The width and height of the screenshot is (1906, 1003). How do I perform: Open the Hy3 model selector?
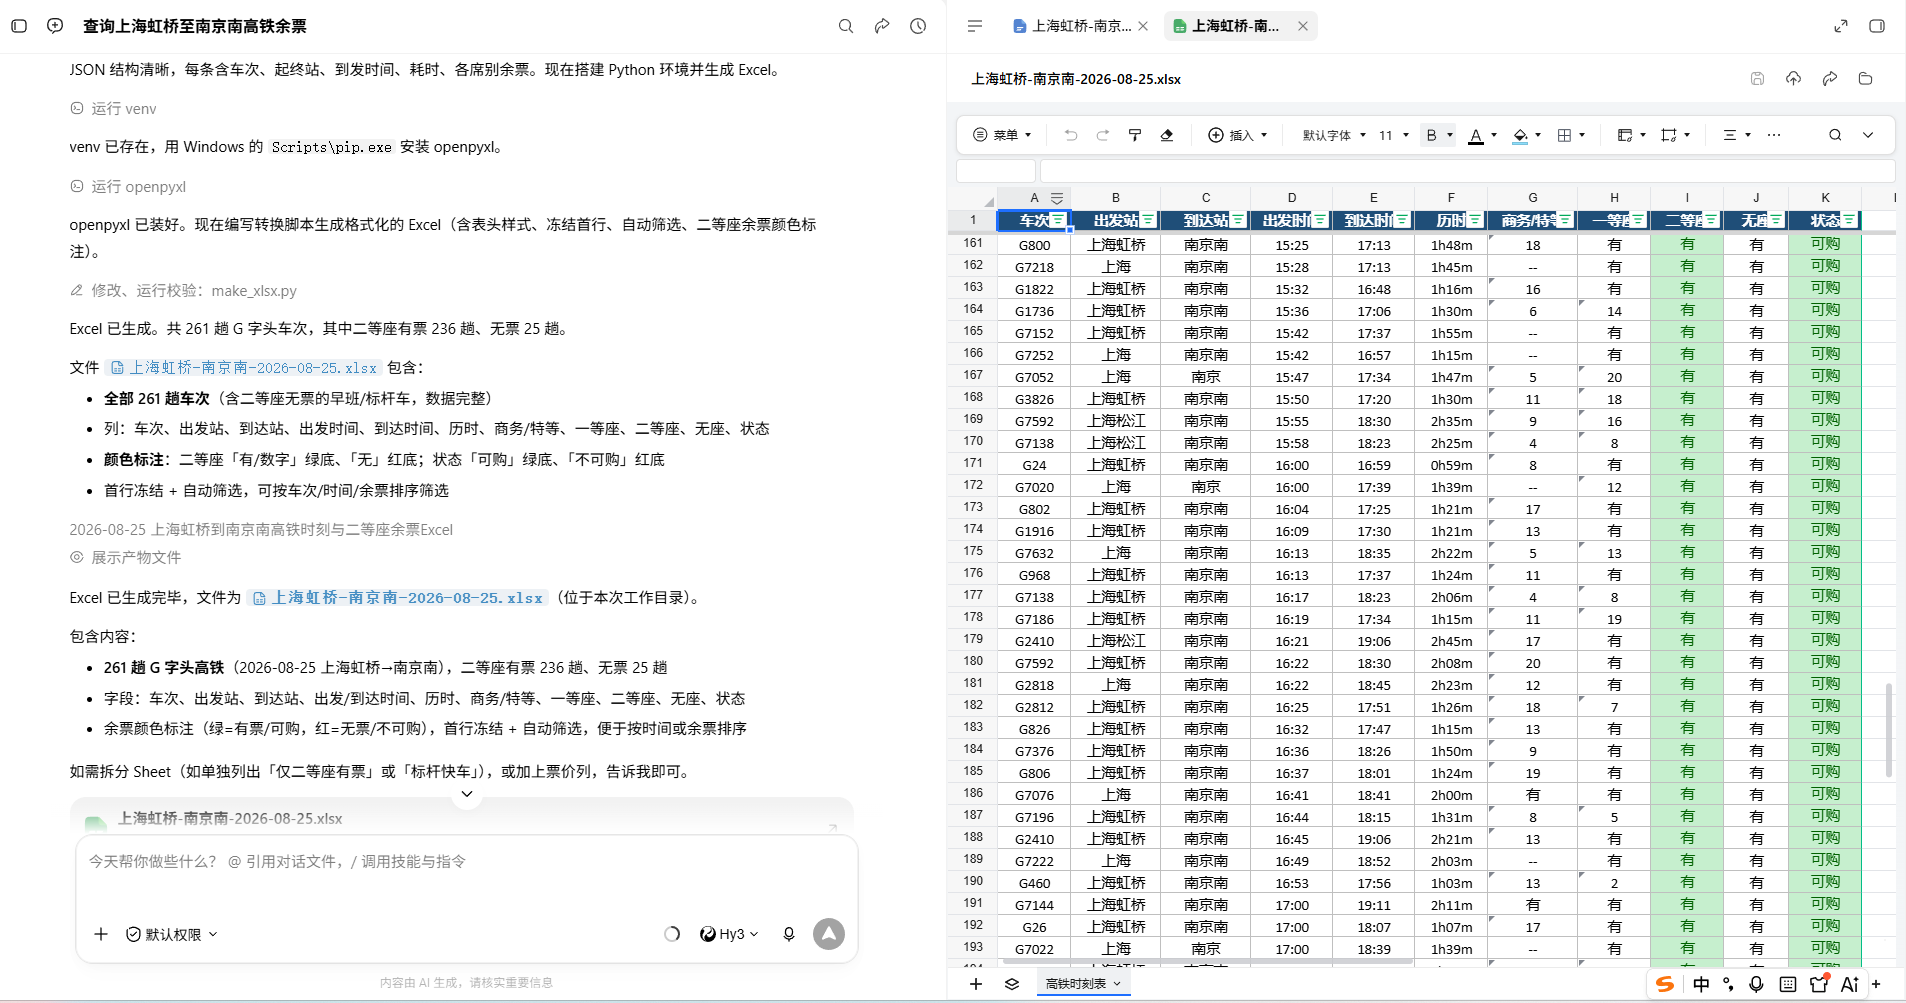click(729, 934)
